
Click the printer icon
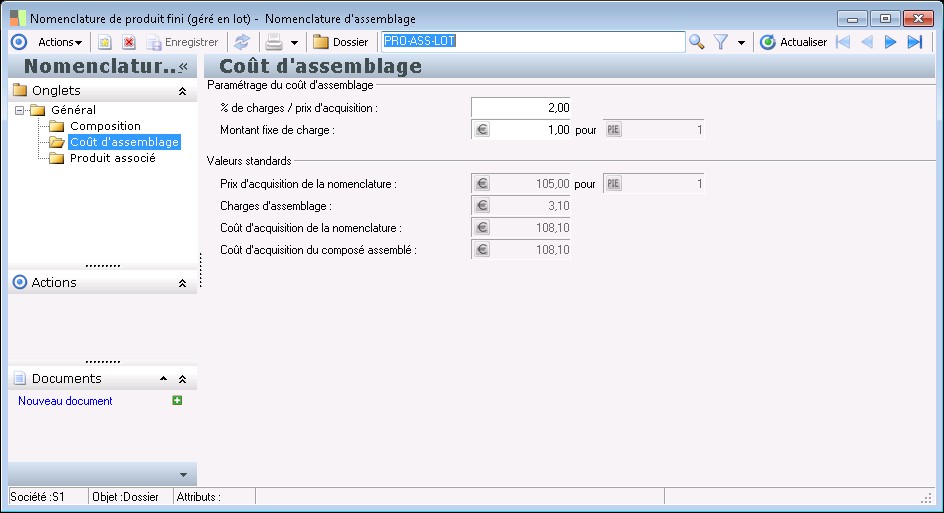pyautogui.click(x=274, y=42)
